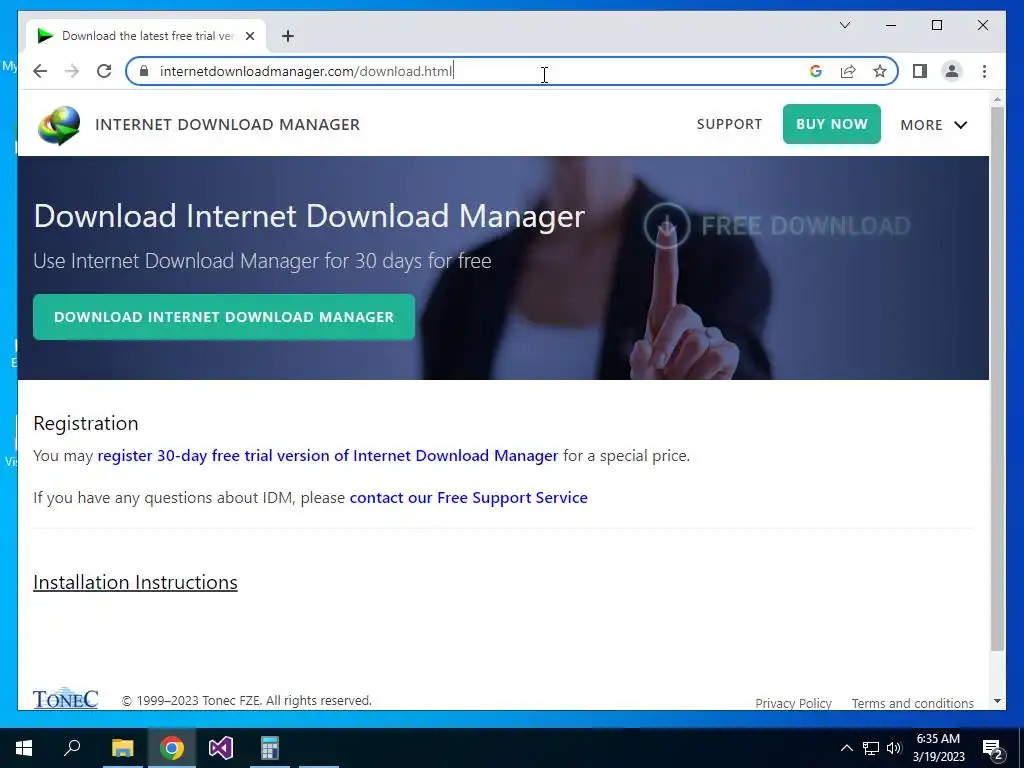Open register 30-day free trial version link

coord(328,455)
